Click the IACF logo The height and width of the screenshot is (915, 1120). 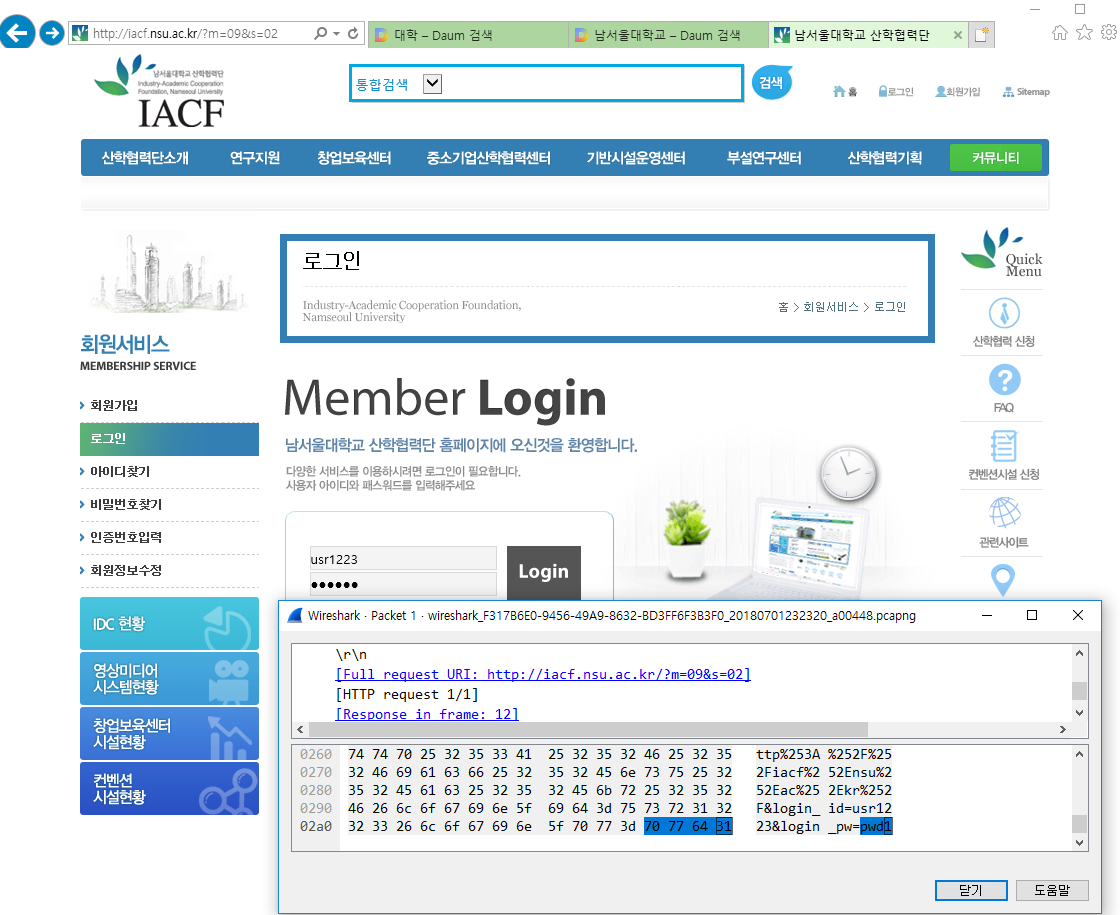[x=160, y=92]
